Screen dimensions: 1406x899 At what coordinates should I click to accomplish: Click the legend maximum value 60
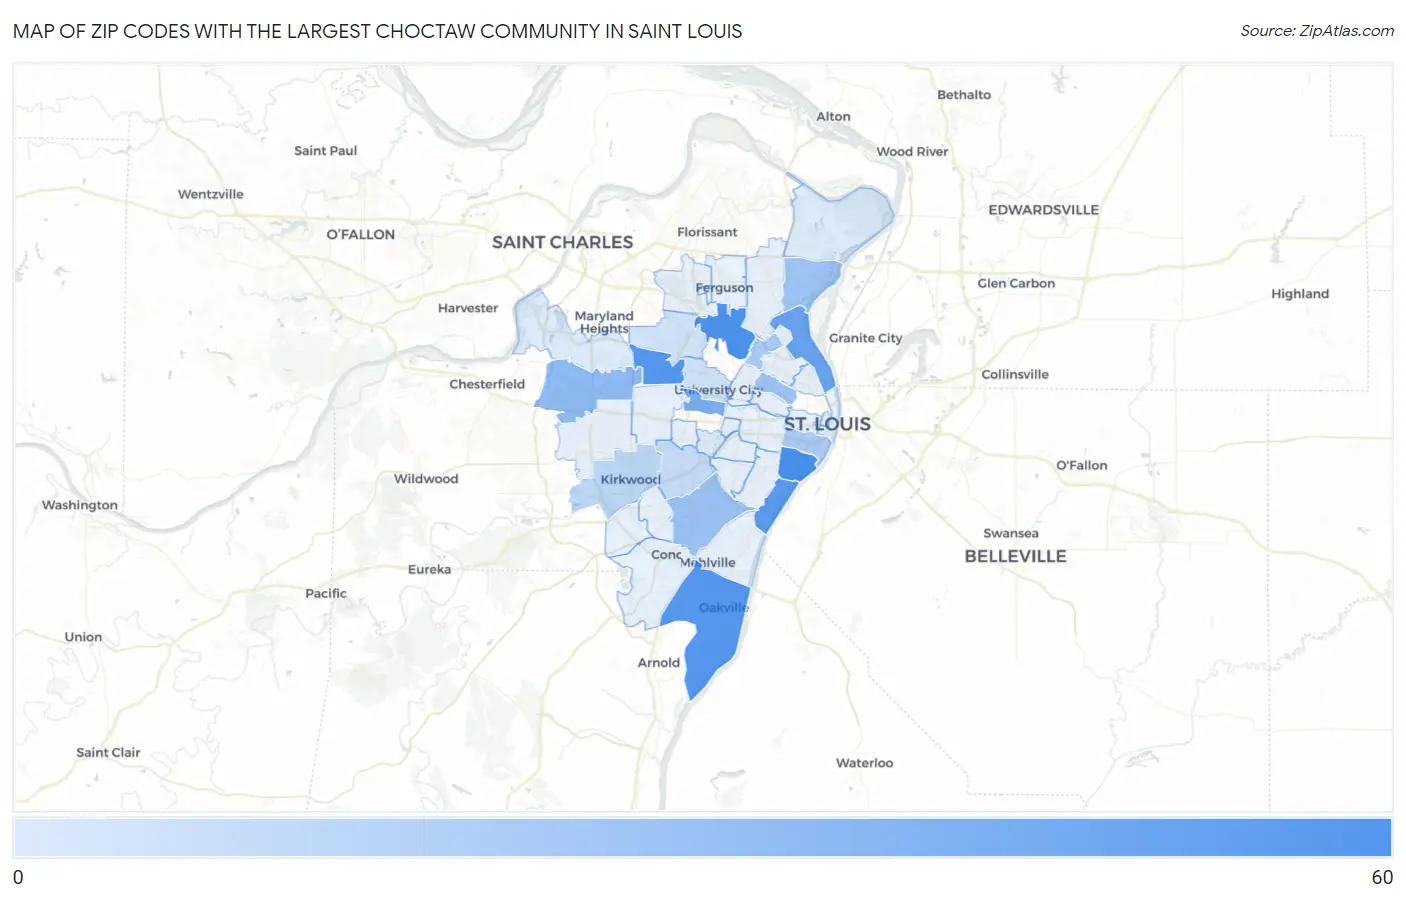[x=1382, y=877]
